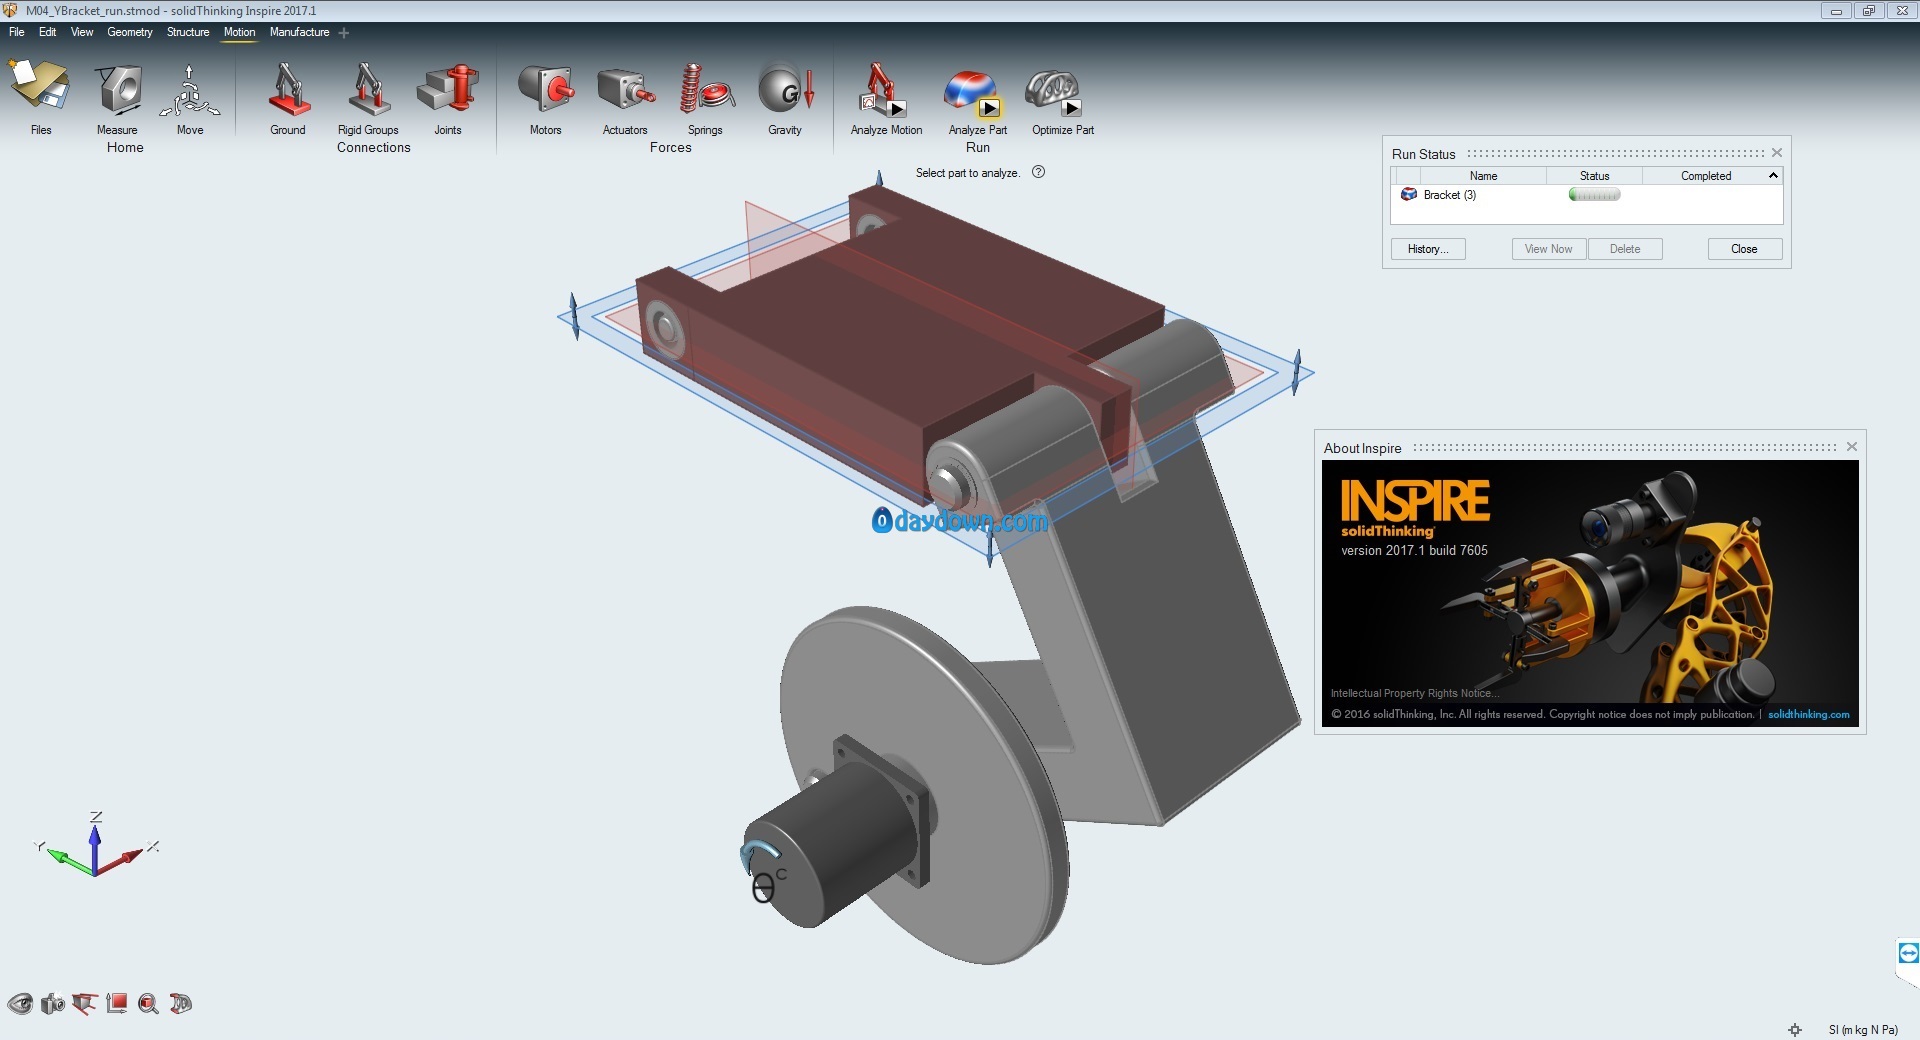Close the About Inspire panel with X

pyautogui.click(x=1852, y=447)
